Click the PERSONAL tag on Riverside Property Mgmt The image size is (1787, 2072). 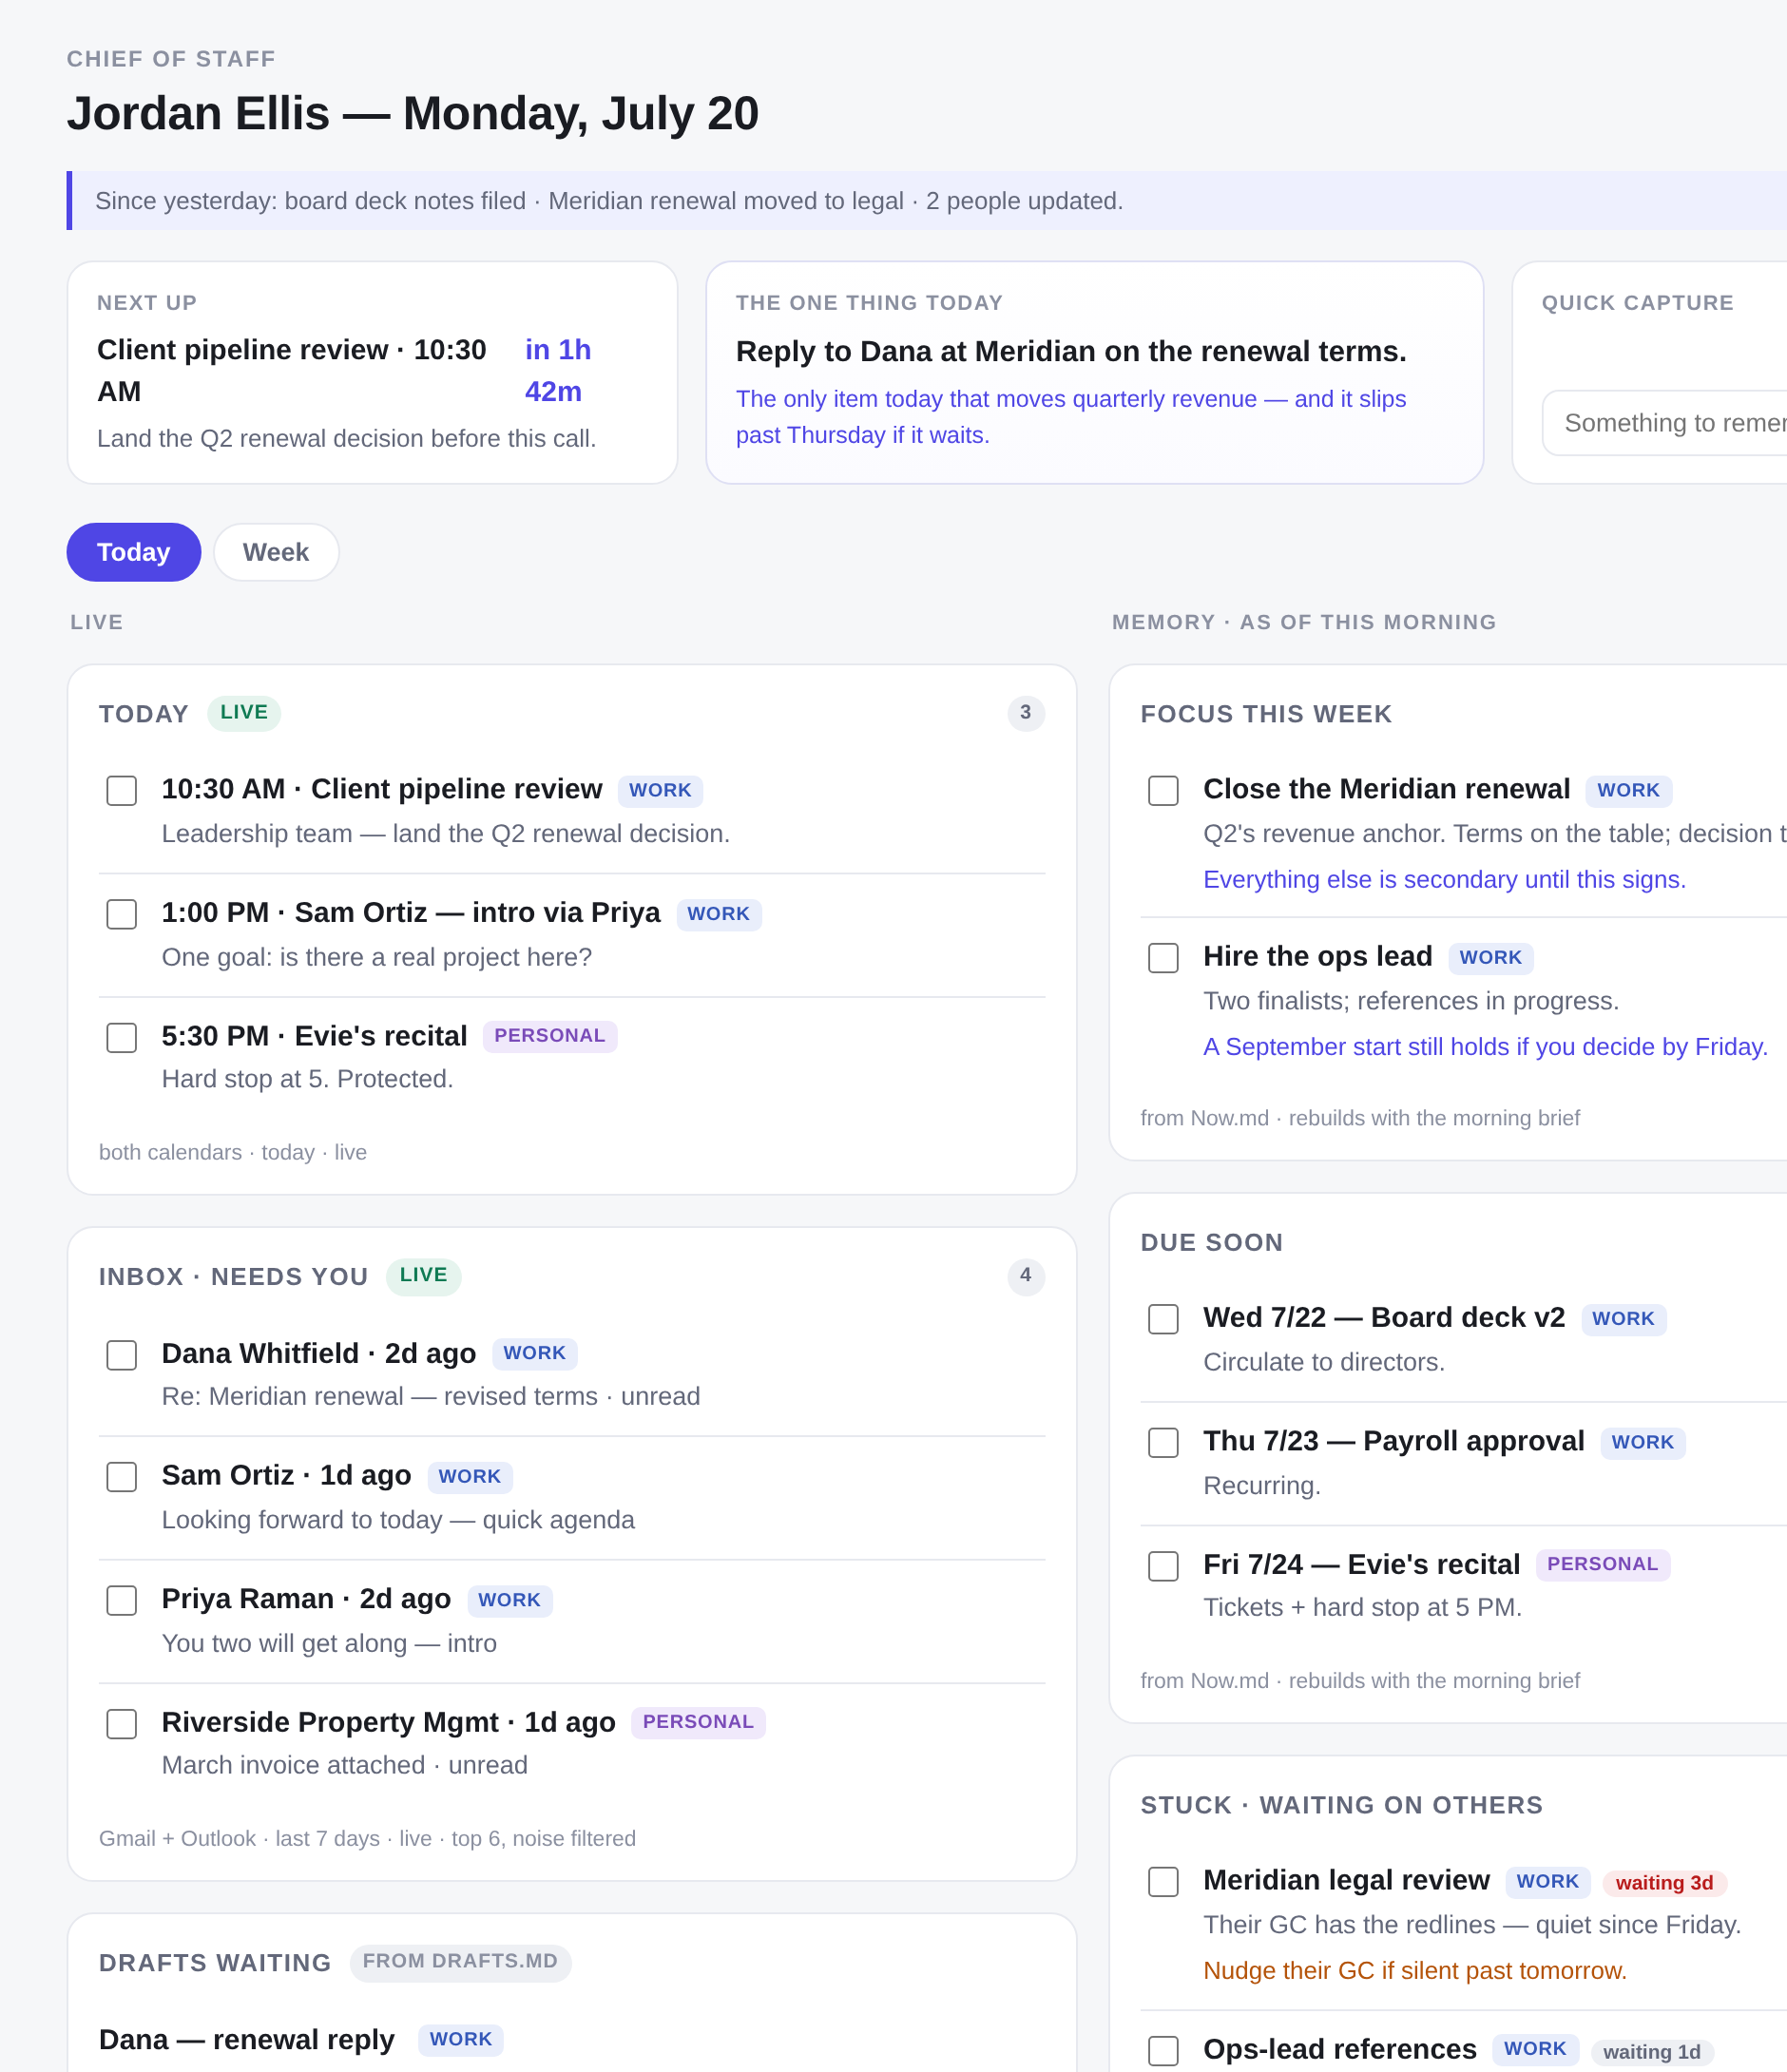[x=698, y=1722]
